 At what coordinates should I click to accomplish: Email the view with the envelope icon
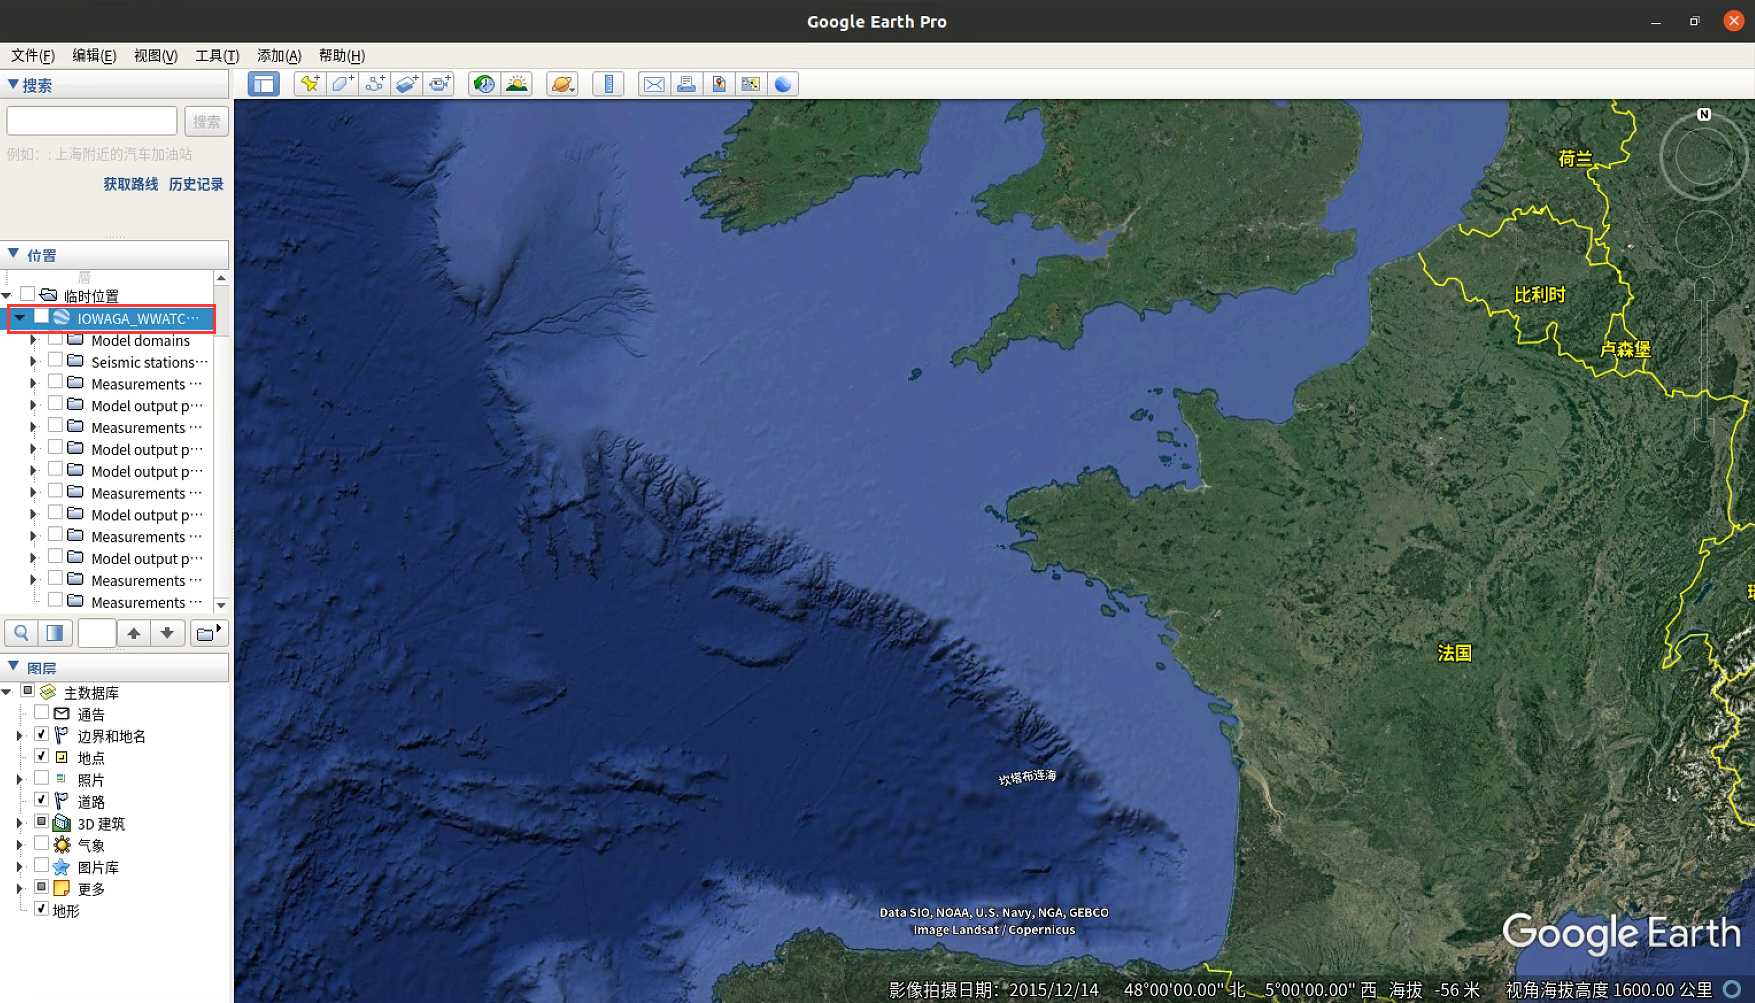[653, 84]
